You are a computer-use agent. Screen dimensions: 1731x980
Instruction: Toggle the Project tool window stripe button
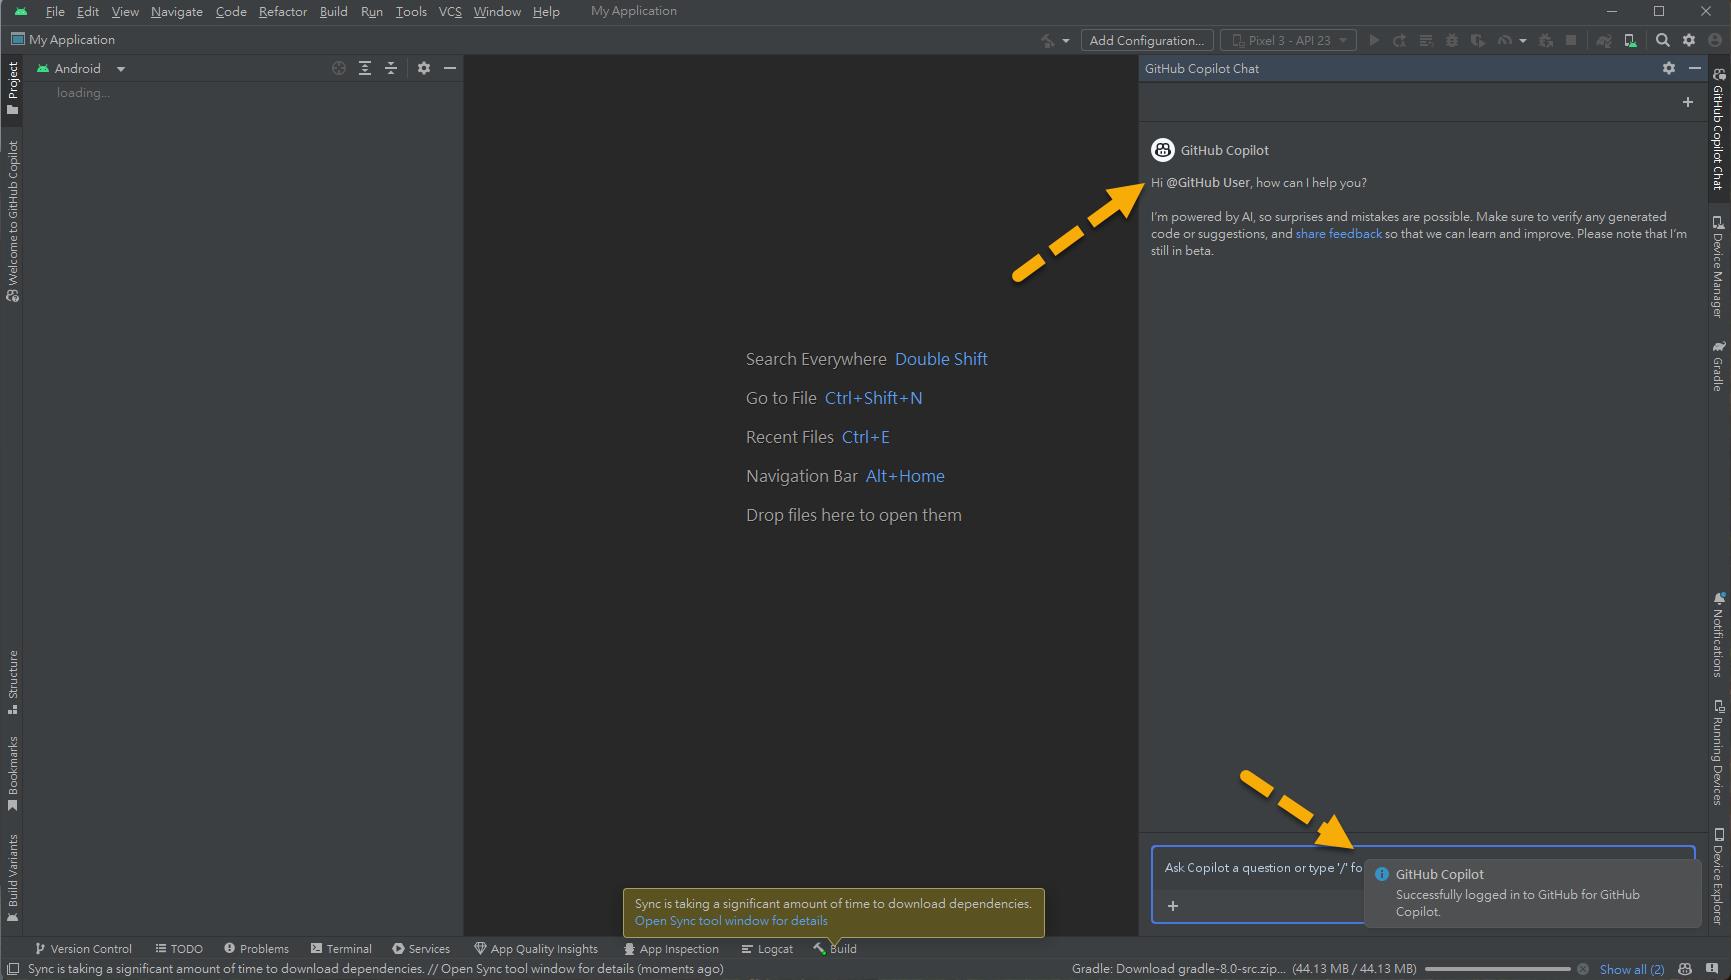point(13,88)
